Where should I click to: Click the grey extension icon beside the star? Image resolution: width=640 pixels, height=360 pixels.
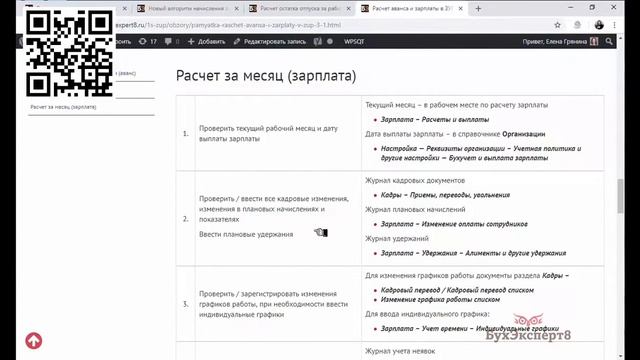(577, 25)
